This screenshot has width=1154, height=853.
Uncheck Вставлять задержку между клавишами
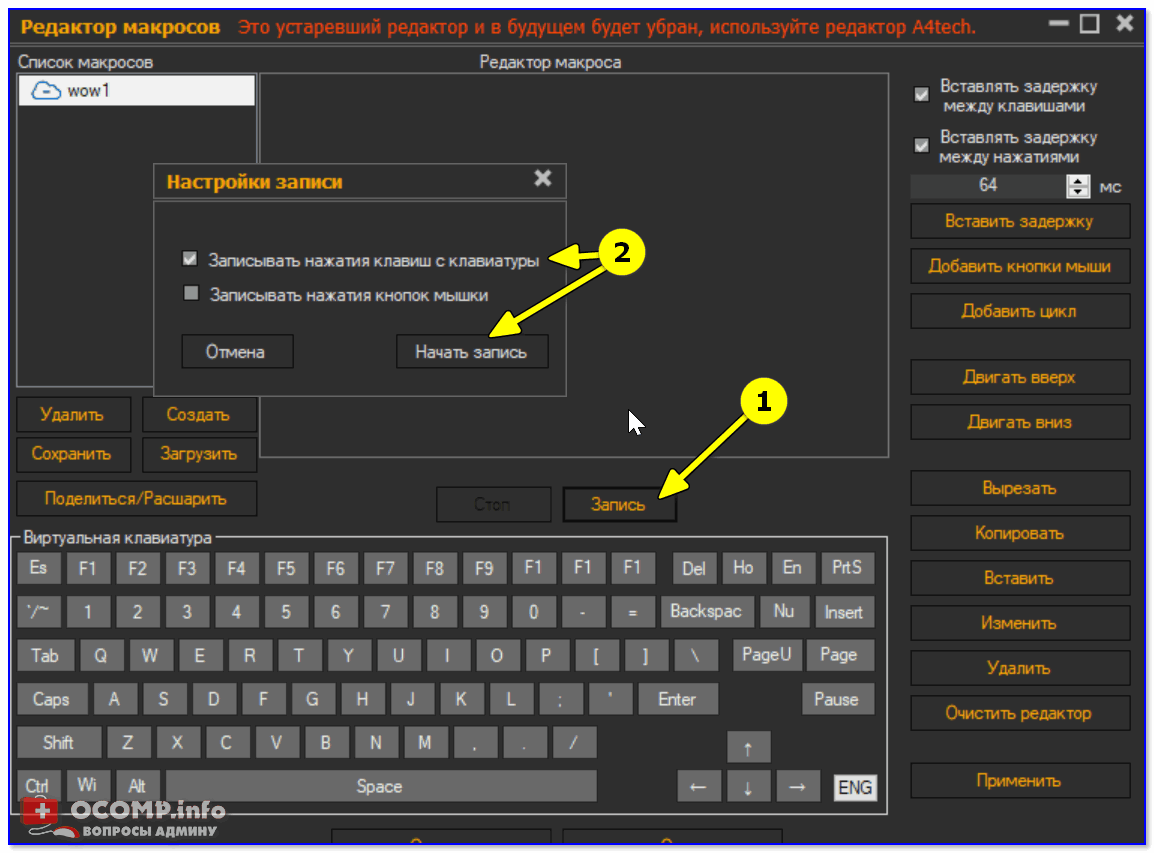[922, 95]
